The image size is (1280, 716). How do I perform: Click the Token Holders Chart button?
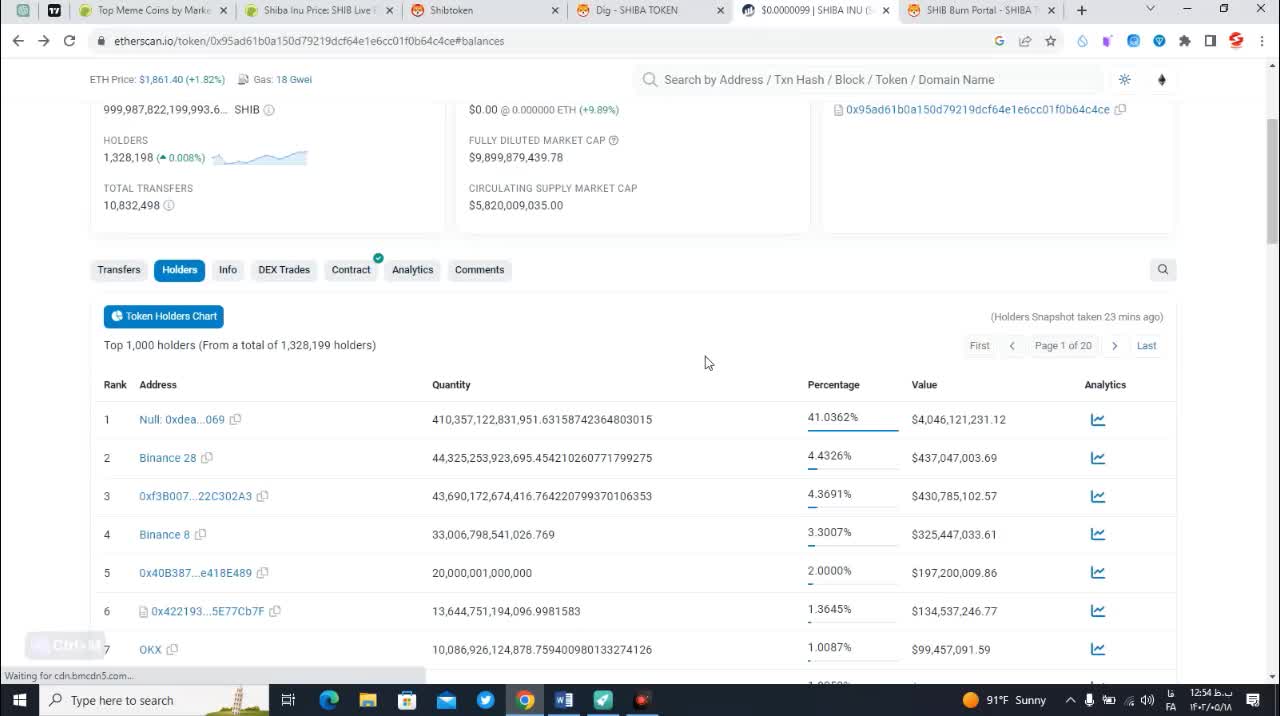164,316
